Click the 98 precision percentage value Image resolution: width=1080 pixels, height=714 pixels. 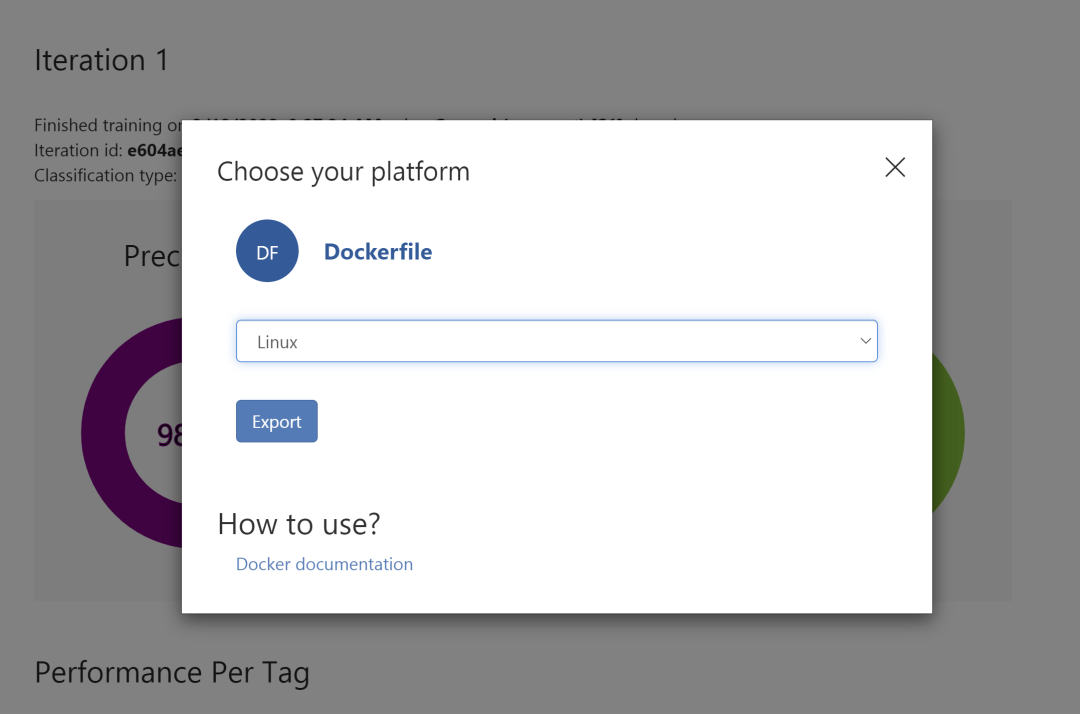tap(169, 435)
